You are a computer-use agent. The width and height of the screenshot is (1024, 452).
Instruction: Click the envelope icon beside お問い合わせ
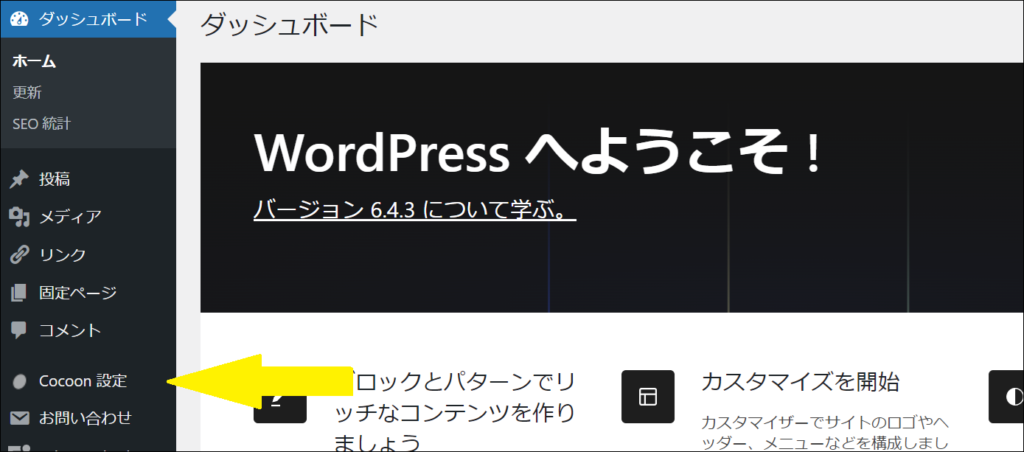(x=20, y=417)
